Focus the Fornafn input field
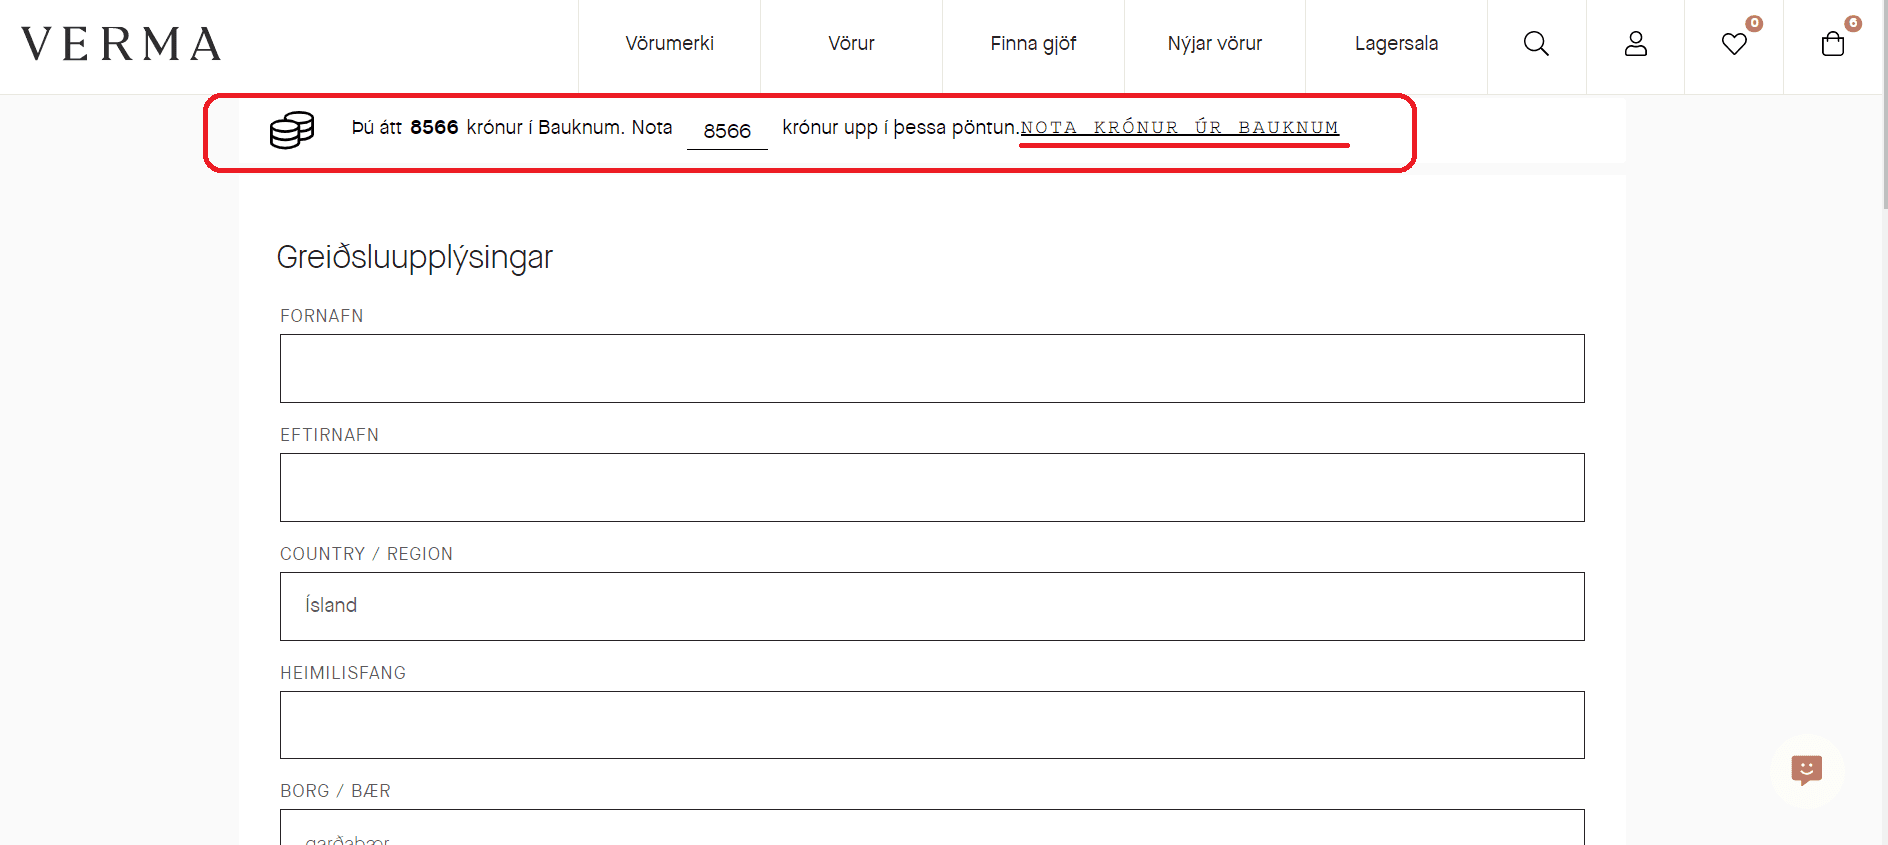Image resolution: width=1888 pixels, height=845 pixels. [x=932, y=369]
